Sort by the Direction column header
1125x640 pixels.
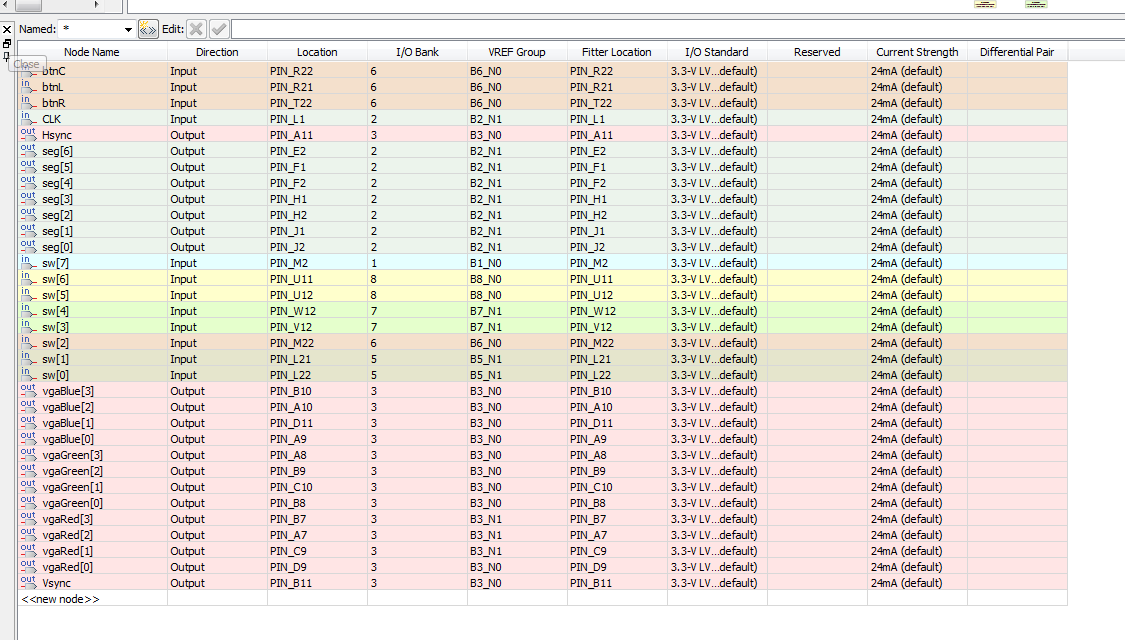click(x=217, y=52)
